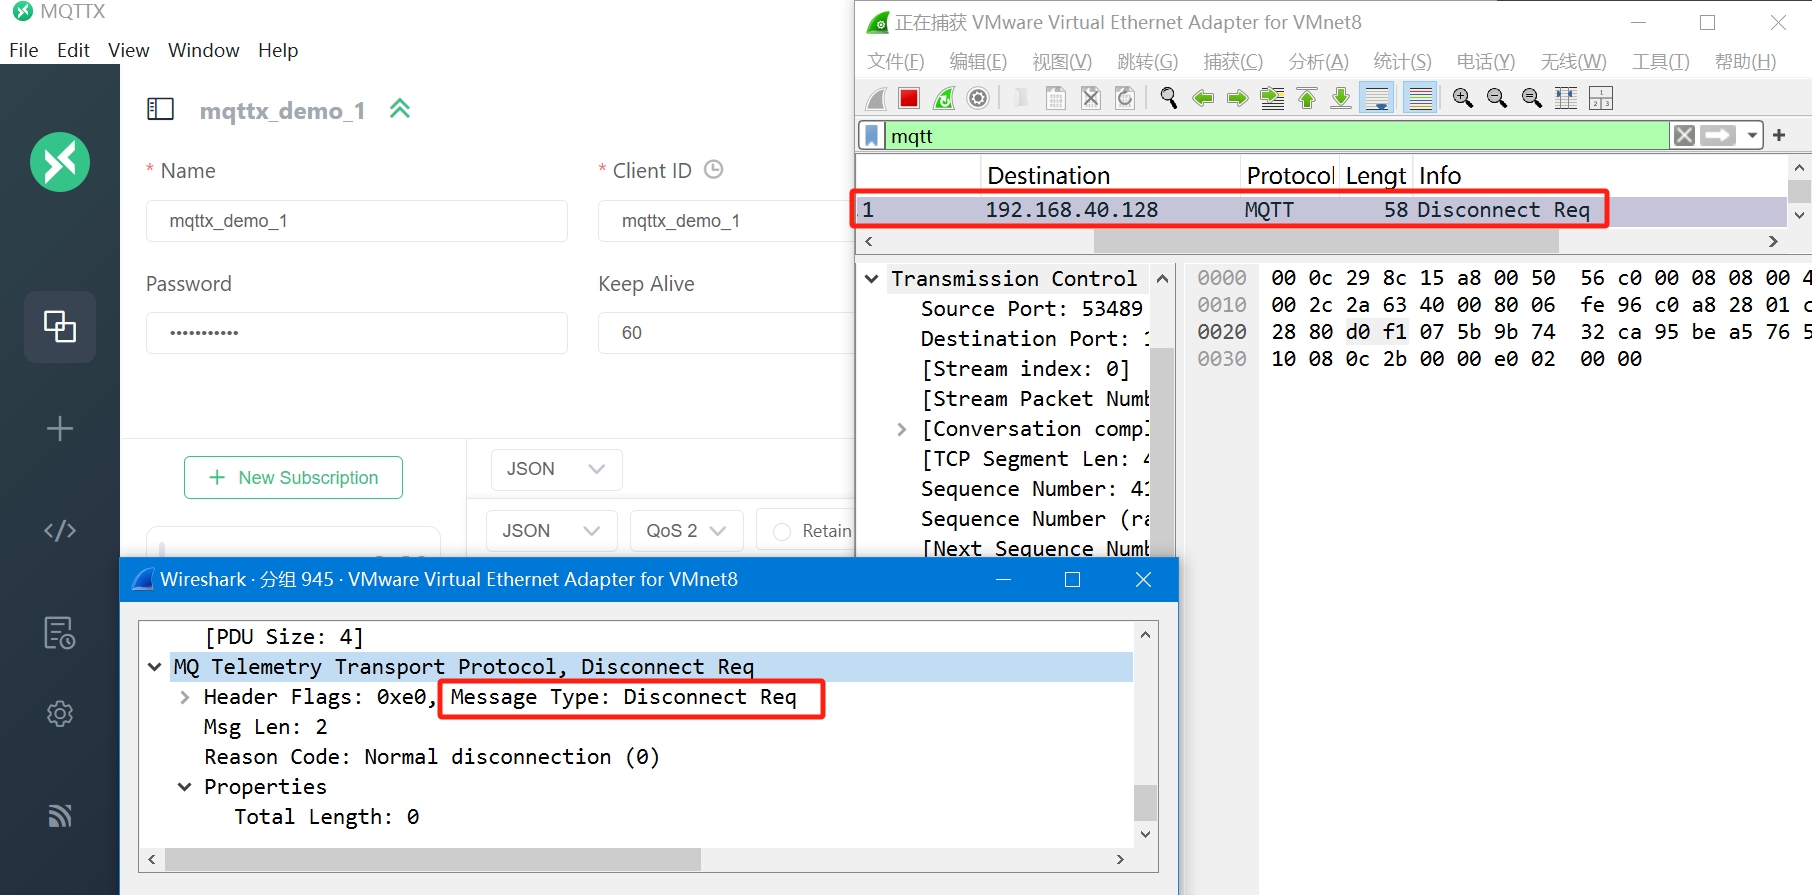Image resolution: width=1812 pixels, height=895 pixels.
Task: Jump to the last packet
Action: click(1341, 98)
